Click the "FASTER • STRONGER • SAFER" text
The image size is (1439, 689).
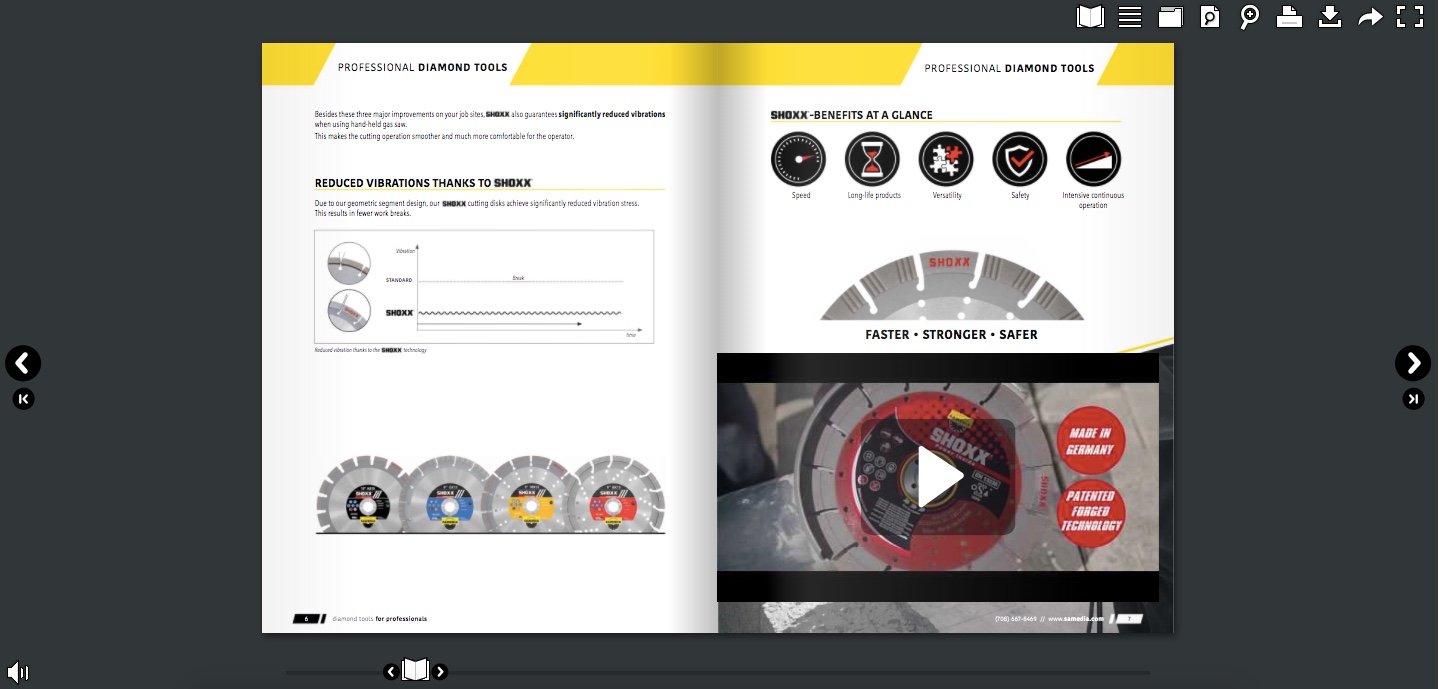coord(951,335)
